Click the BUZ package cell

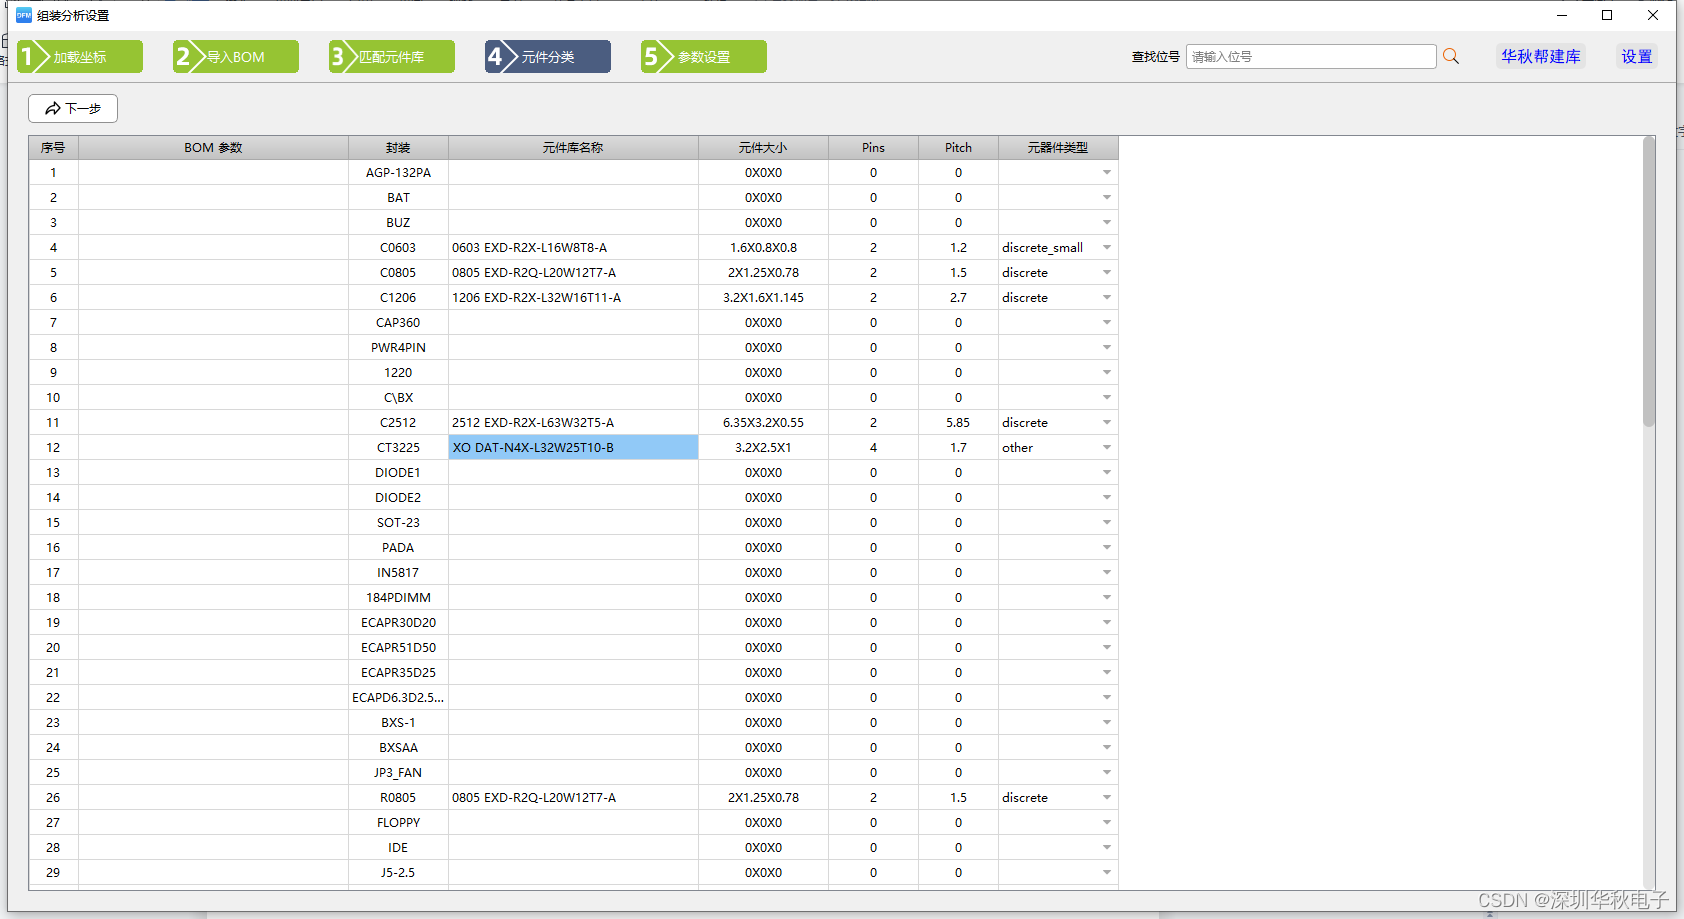(x=398, y=223)
